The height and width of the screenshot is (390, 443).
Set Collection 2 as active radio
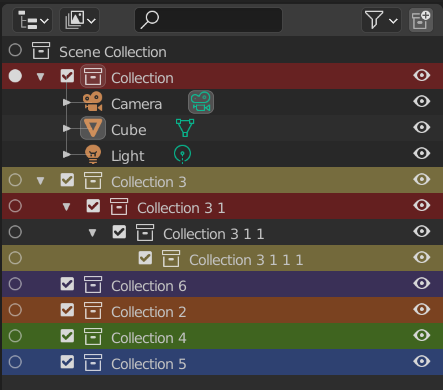point(15,310)
